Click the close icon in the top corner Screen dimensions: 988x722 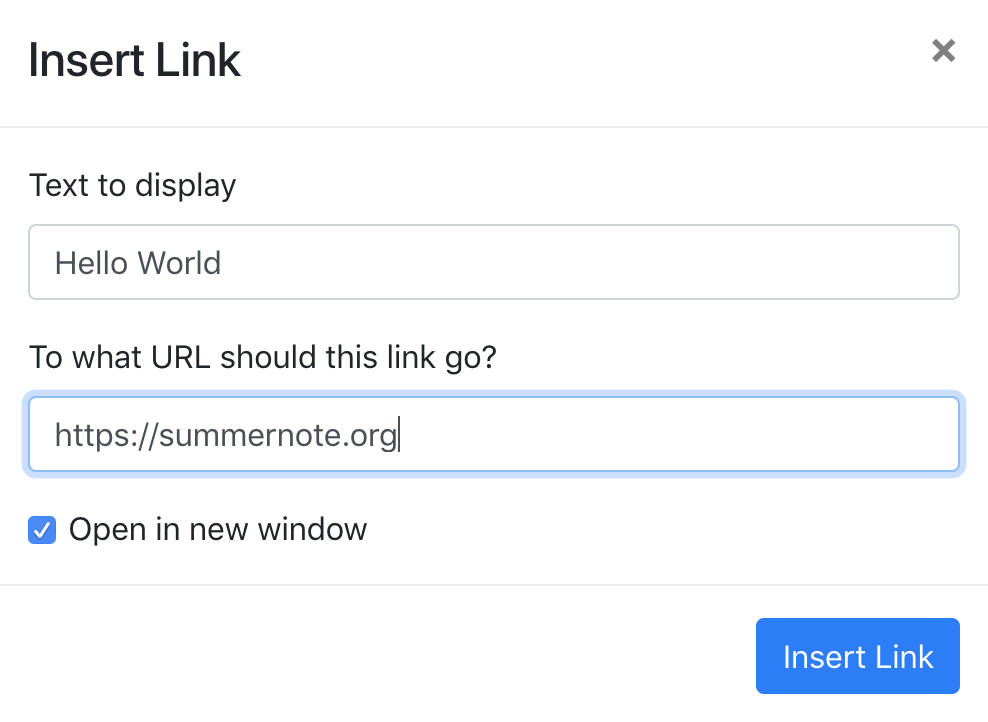tap(943, 51)
